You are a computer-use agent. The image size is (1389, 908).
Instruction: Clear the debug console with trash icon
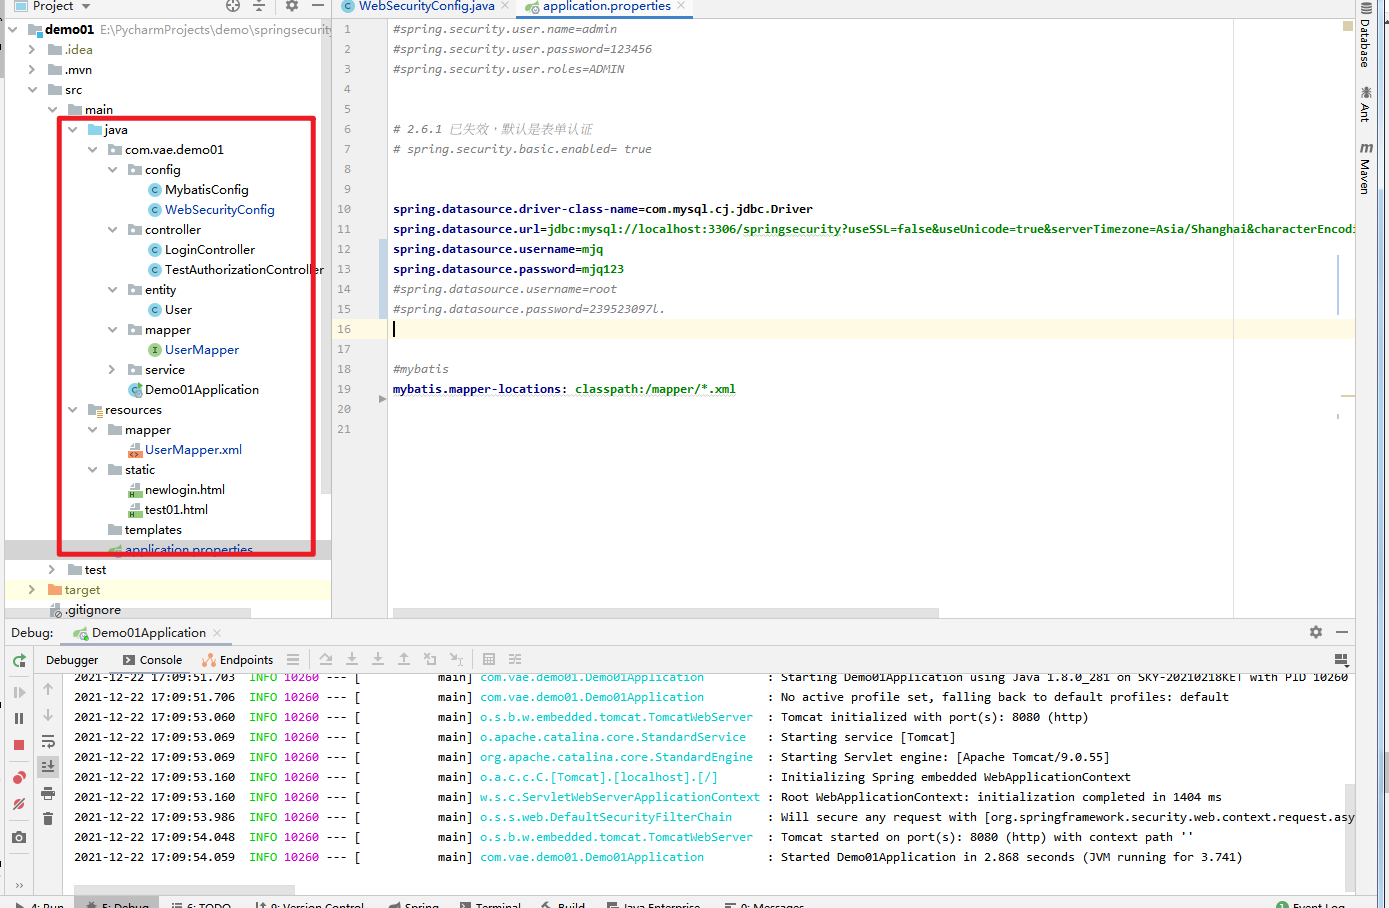46,818
